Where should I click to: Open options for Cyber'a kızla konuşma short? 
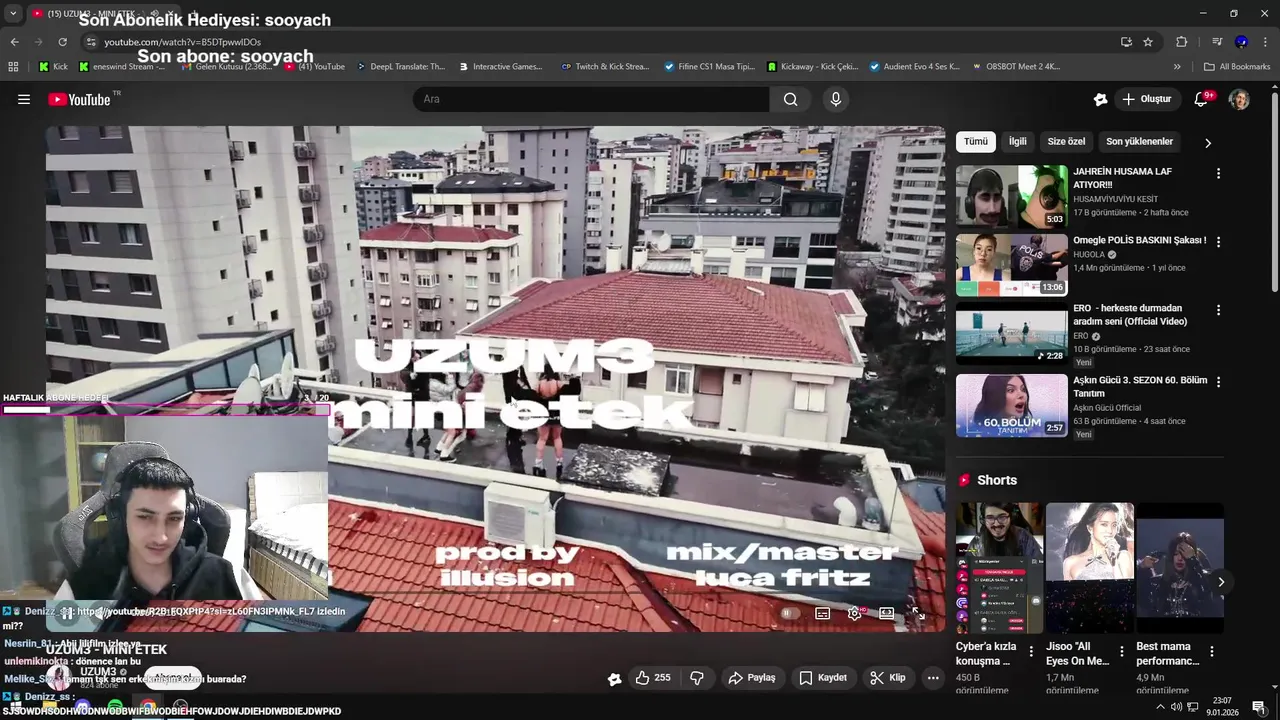(1031, 652)
